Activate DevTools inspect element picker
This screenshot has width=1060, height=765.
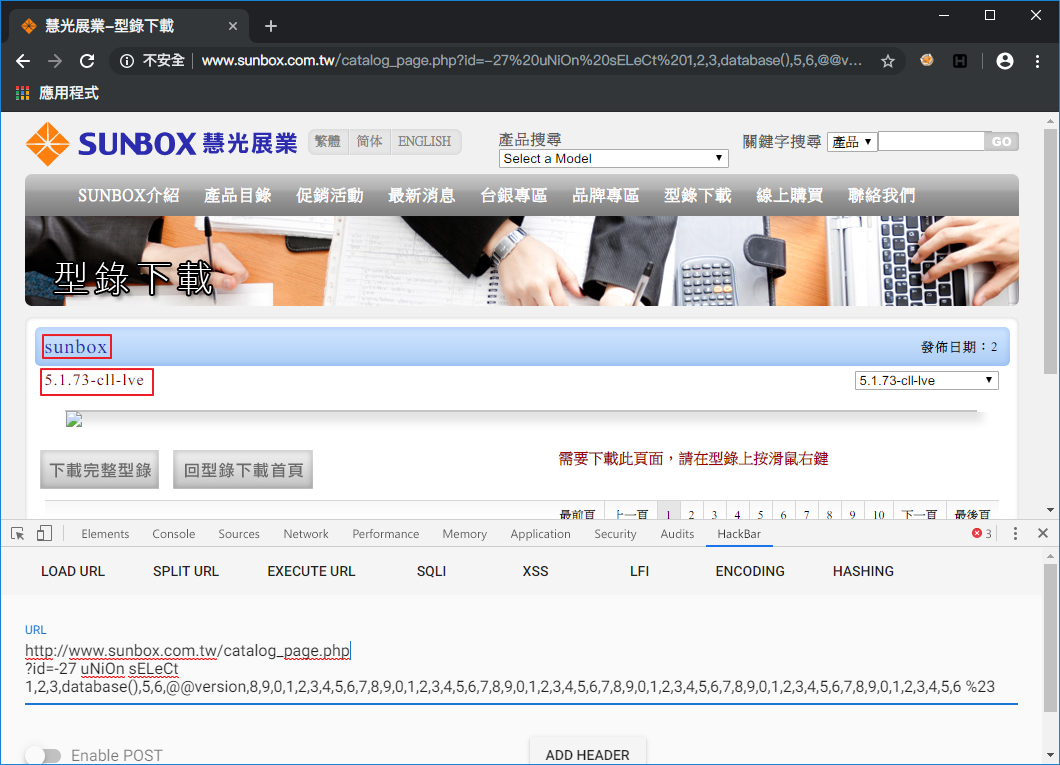click(x=18, y=534)
